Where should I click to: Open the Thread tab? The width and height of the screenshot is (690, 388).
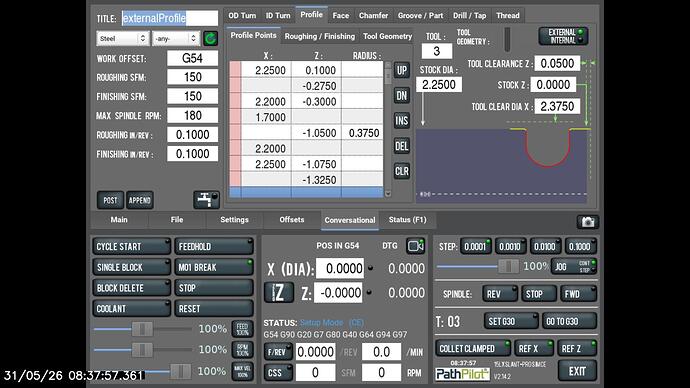[x=508, y=15]
